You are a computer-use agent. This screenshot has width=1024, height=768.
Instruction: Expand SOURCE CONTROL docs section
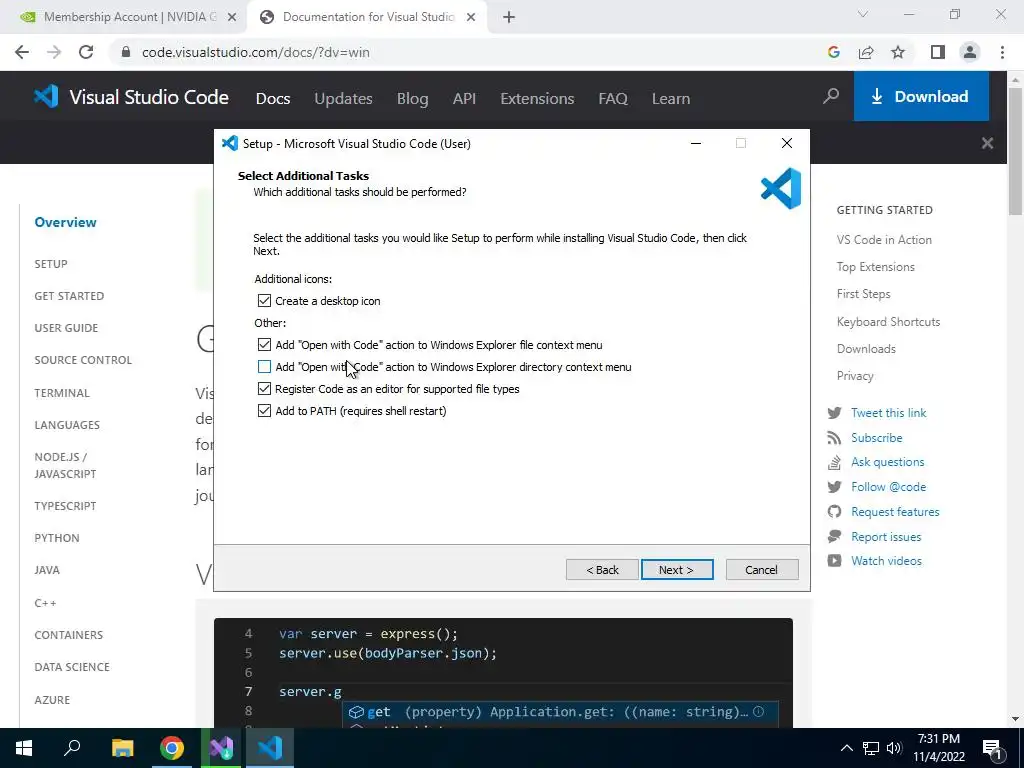click(x=83, y=360)
